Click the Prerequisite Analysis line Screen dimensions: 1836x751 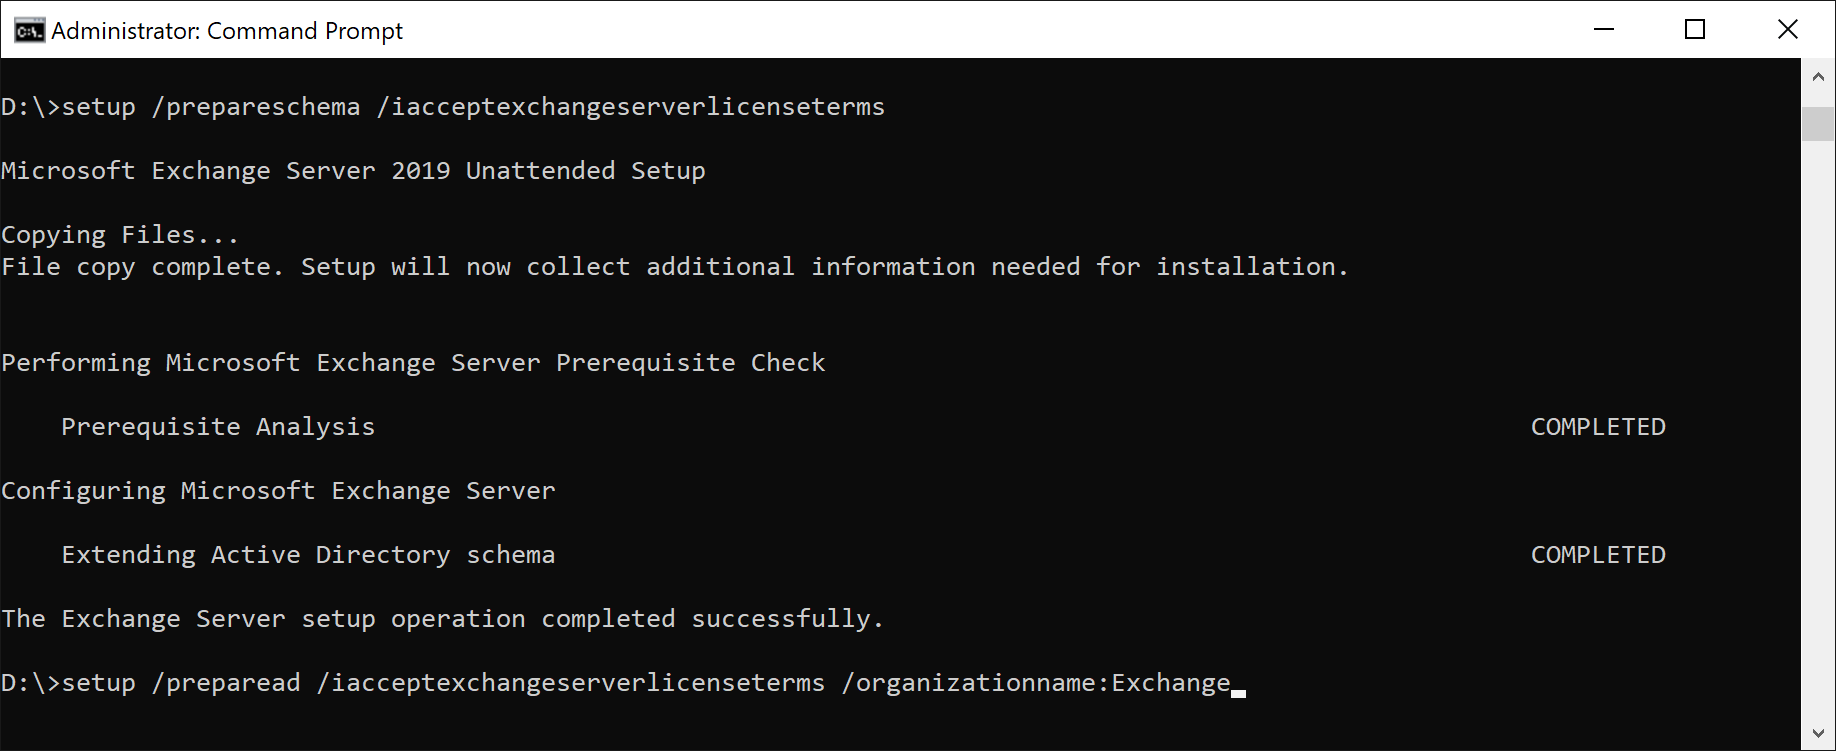[218, 427]
